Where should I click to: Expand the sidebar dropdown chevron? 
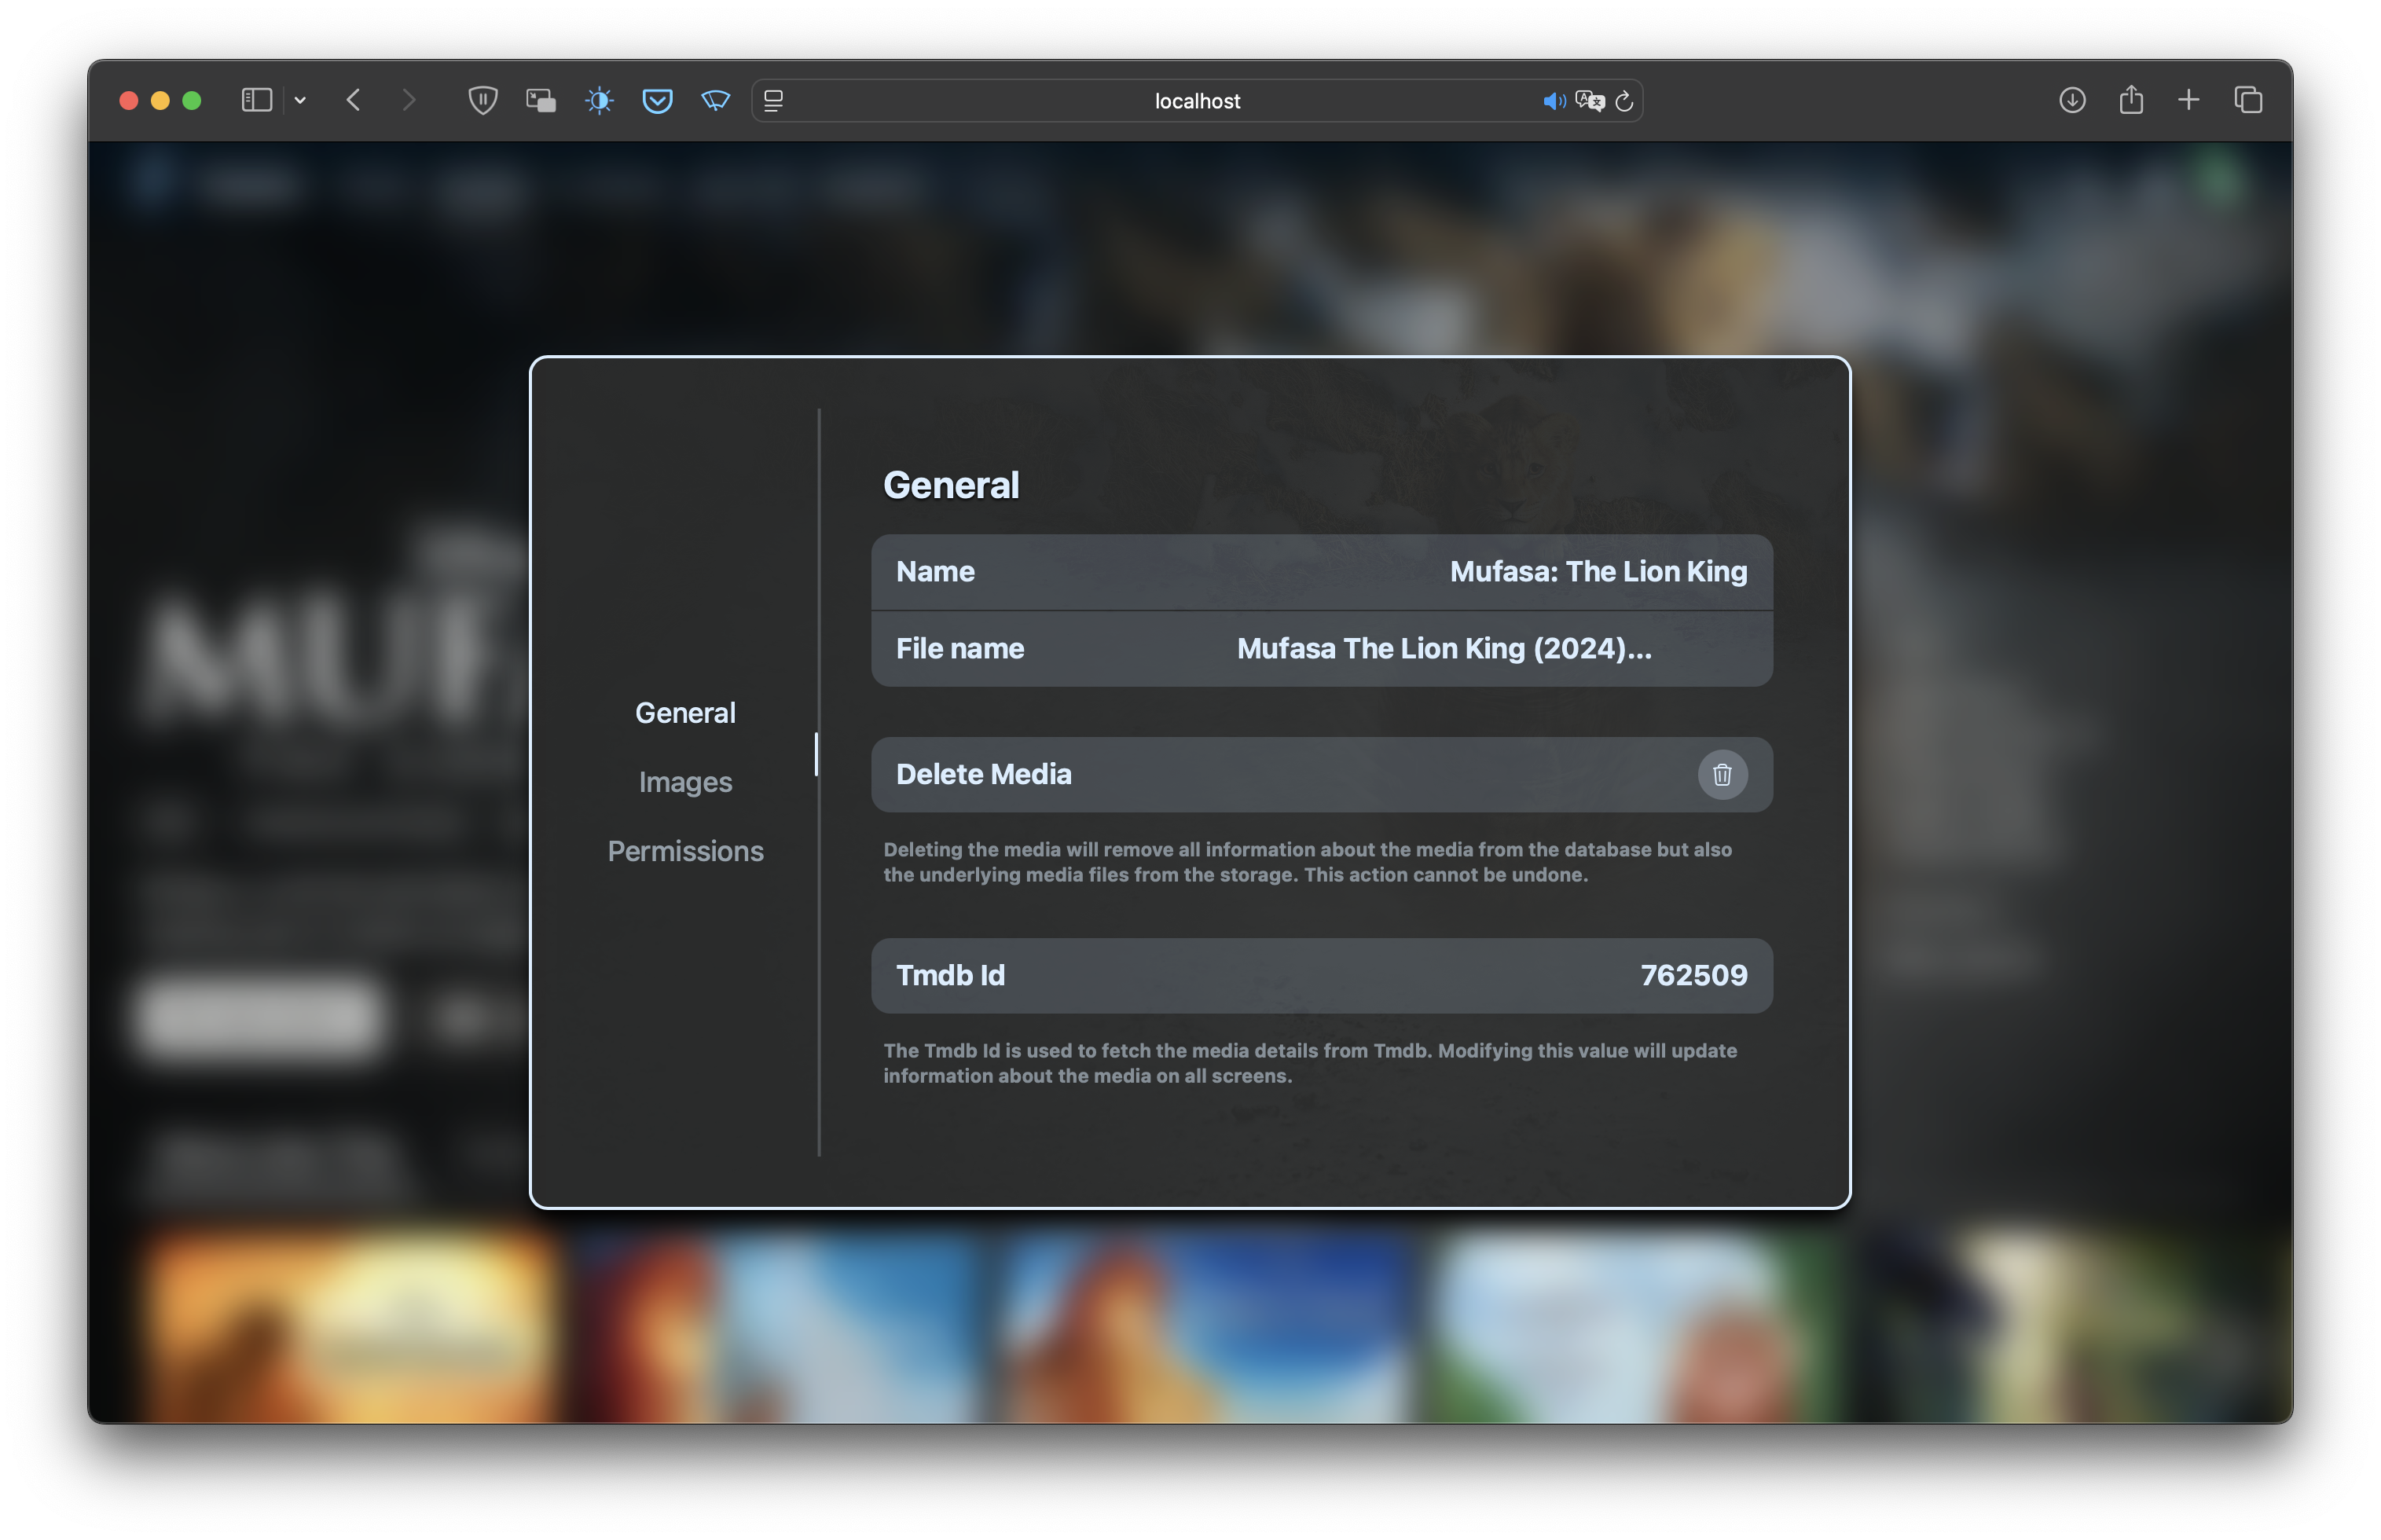click(x=300, y=100)
